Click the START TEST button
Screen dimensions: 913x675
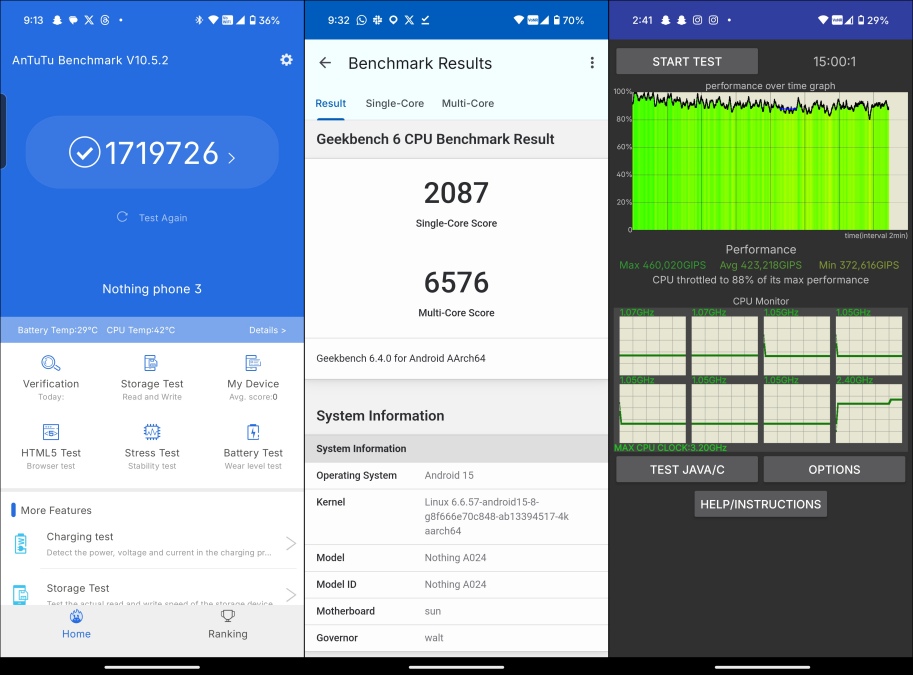(x=686, y=61)
